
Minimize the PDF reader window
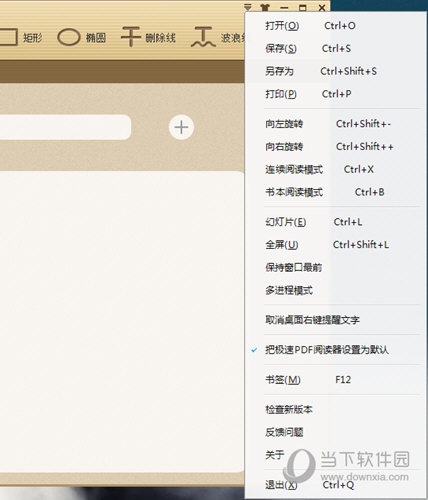click(284, 7)
